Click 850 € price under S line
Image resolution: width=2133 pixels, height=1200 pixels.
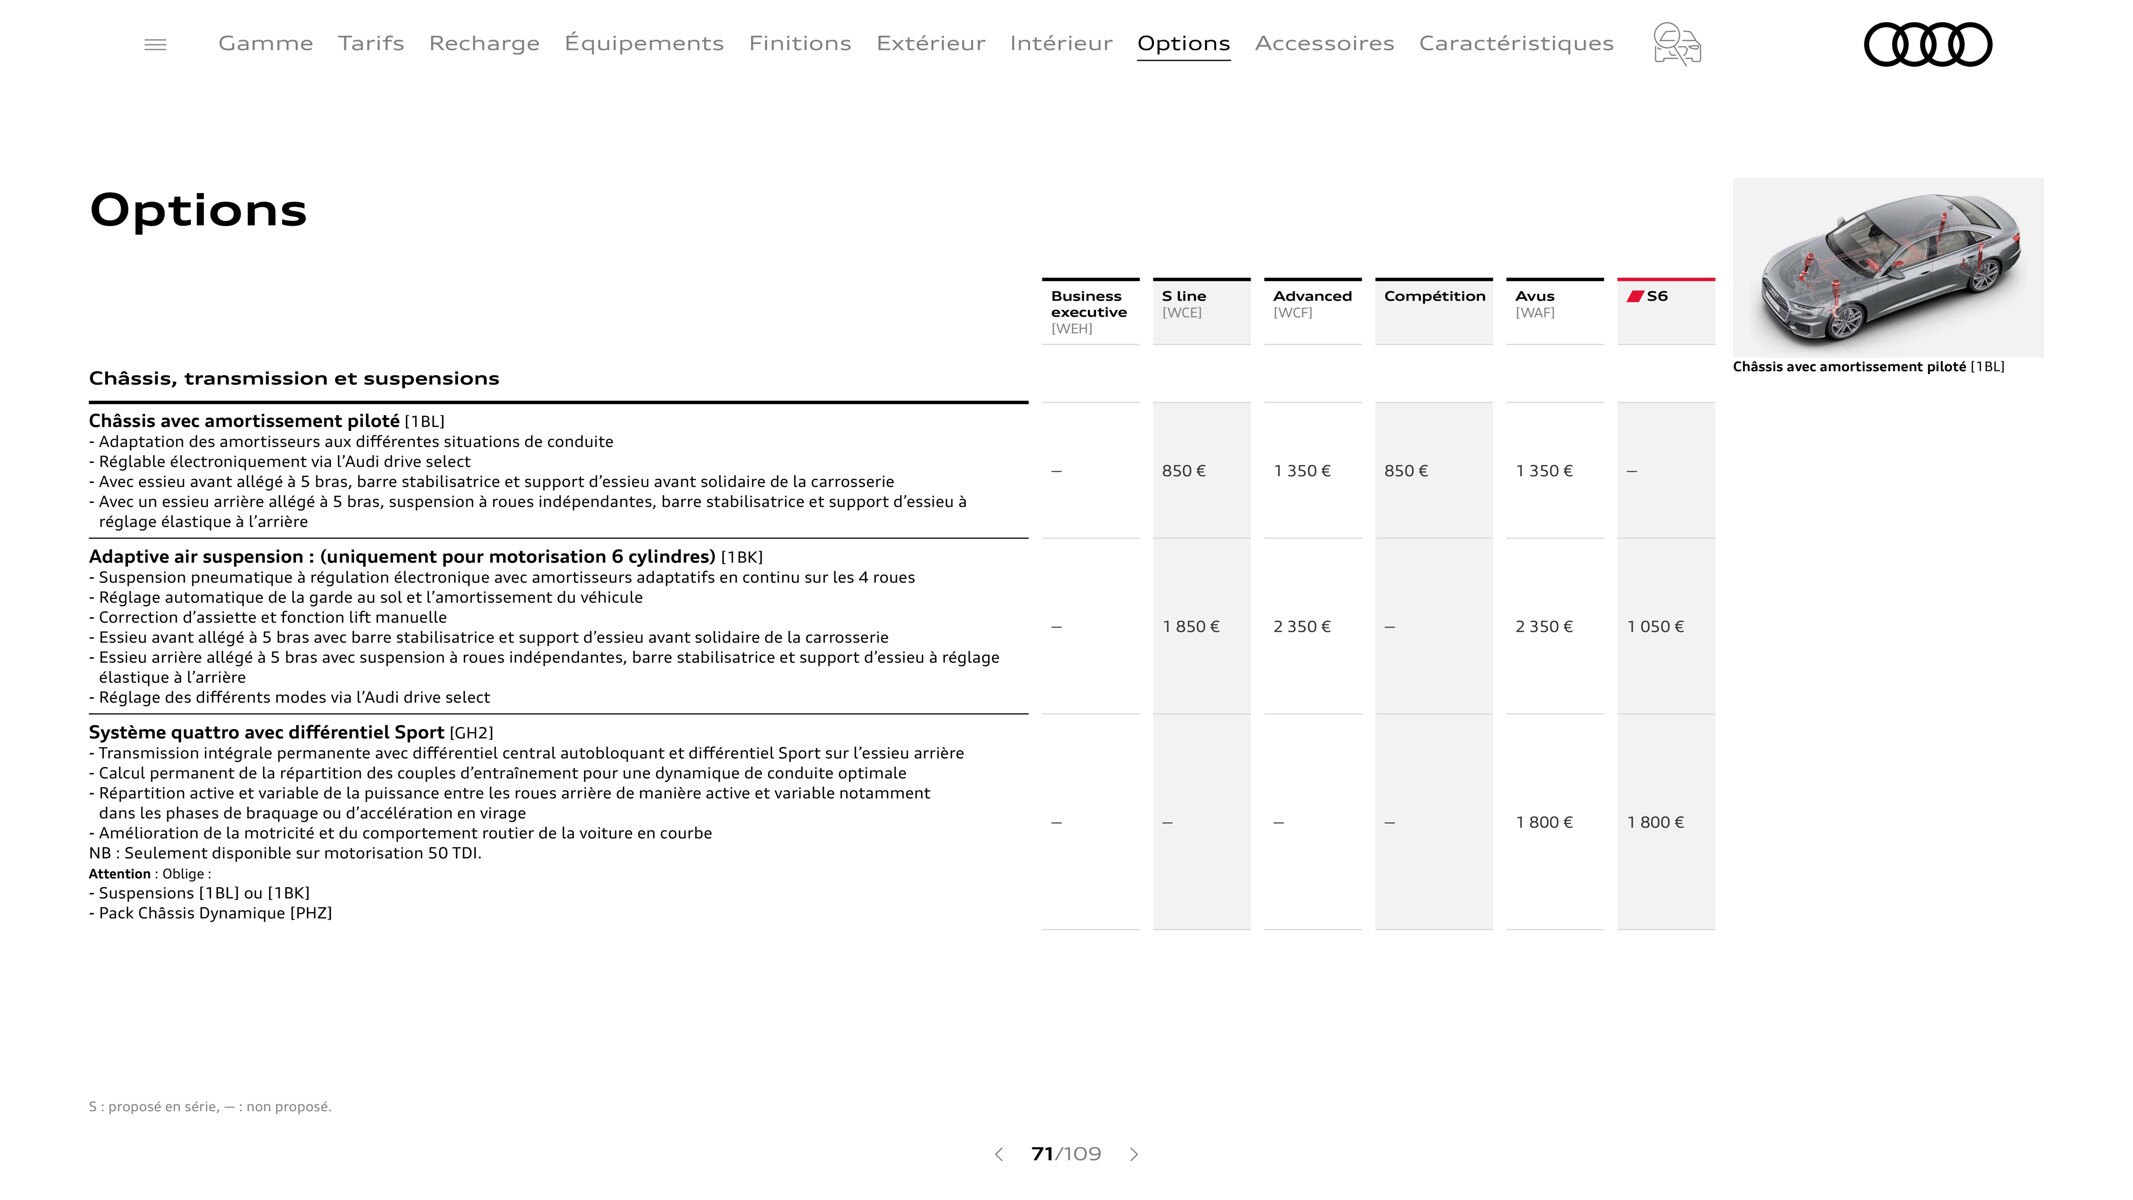pyautogui.click(x=1184, y=471)
